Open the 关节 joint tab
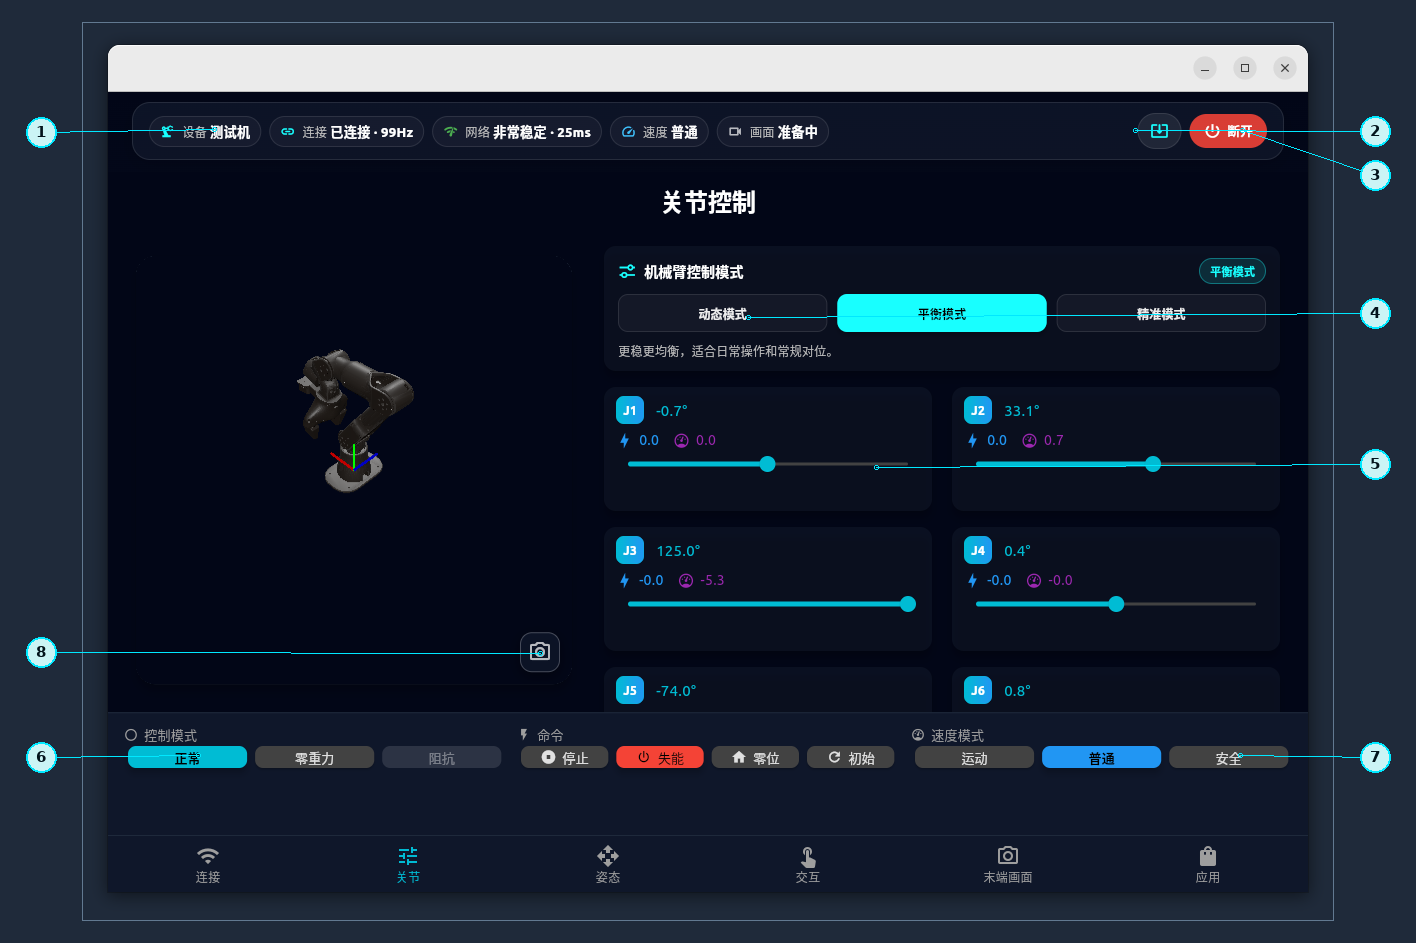Image resolution: width=1416 pixels, height=943 pixels. (x=408, y=865)
